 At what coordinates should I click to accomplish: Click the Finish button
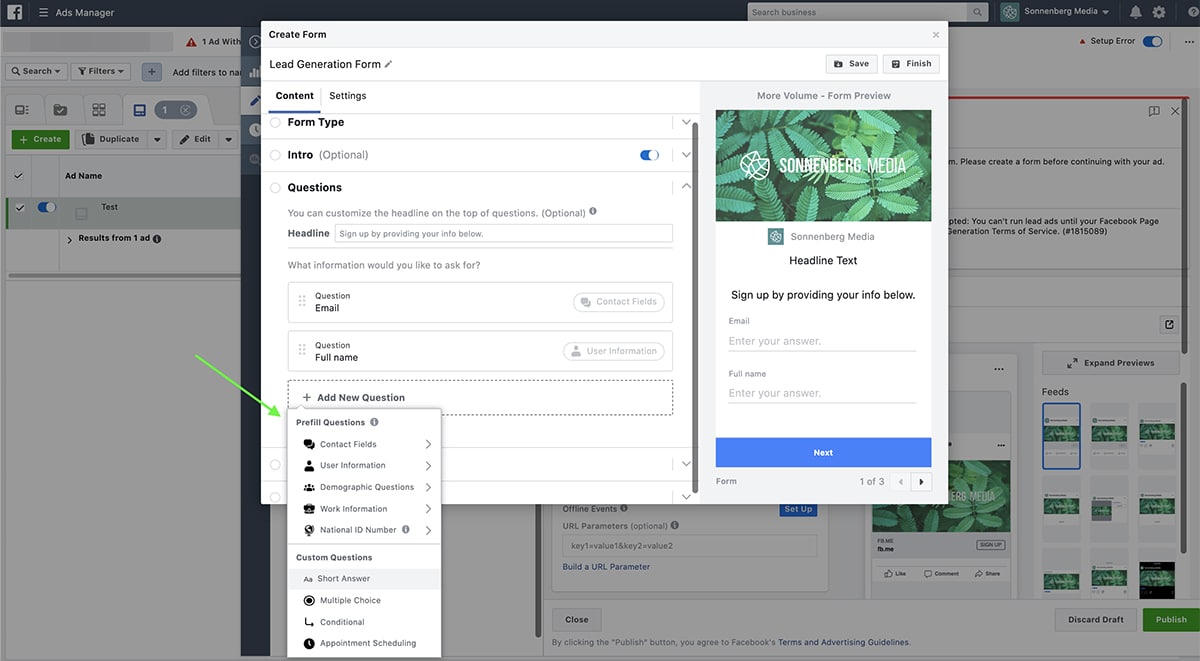click(911, 64)
